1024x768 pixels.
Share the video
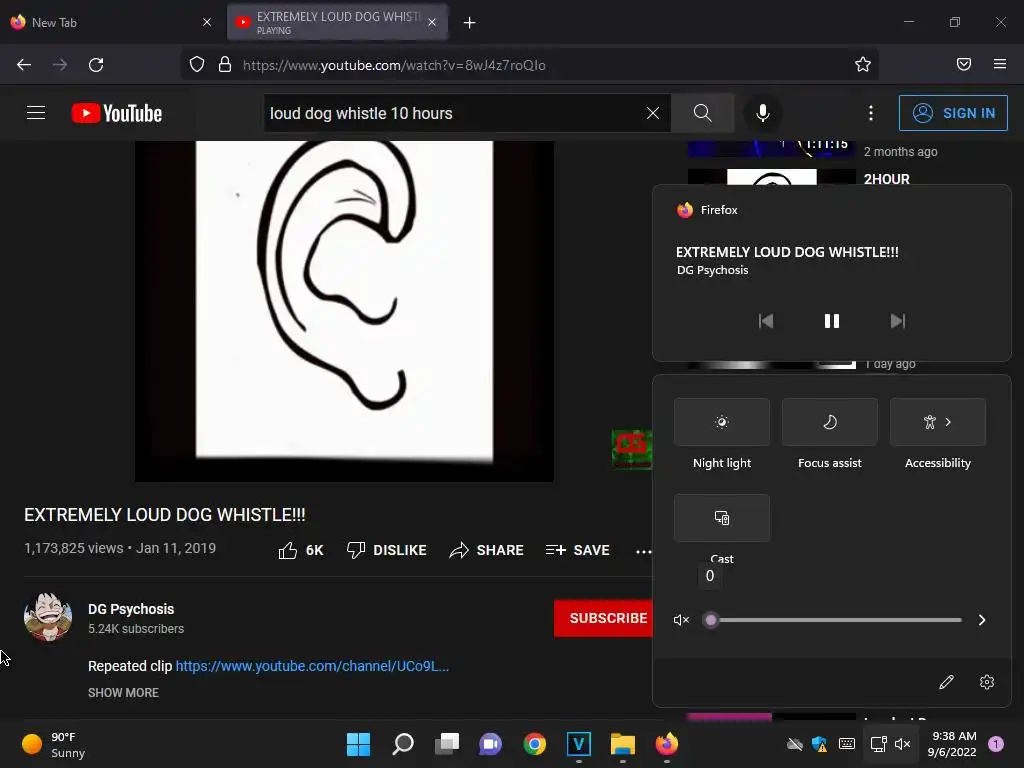point(487,551)
